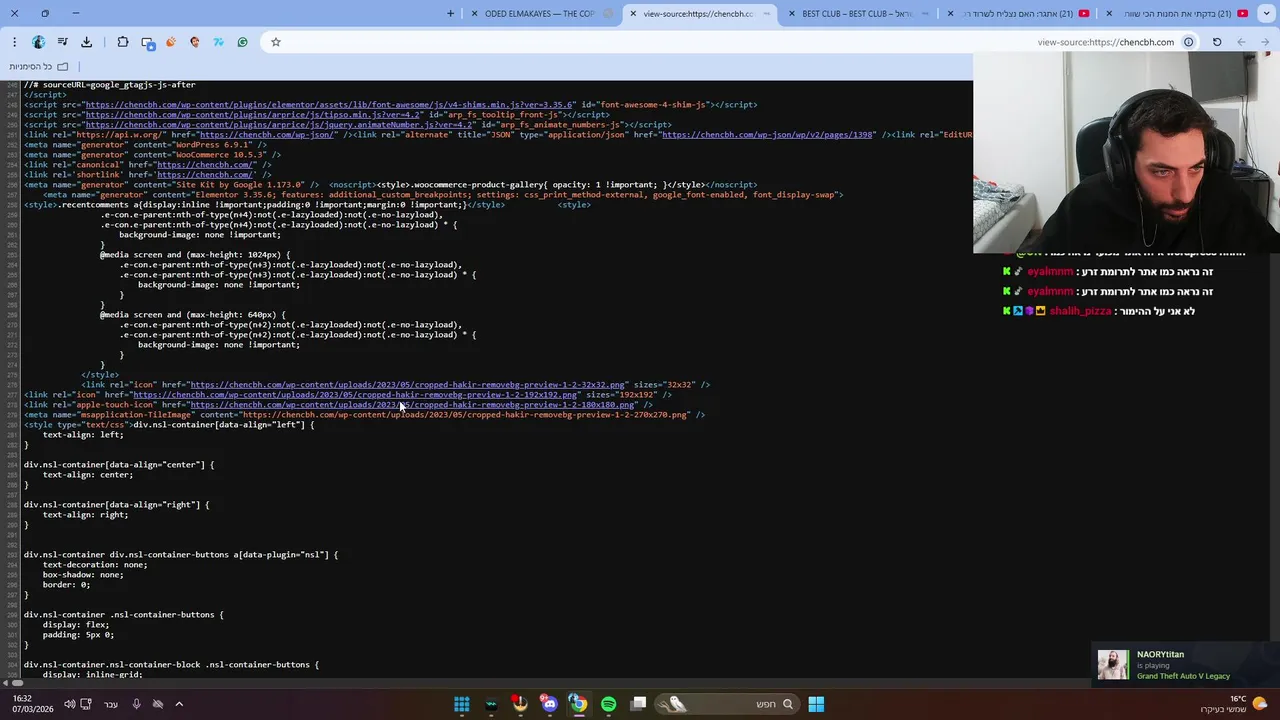Reload the view-source page
Image resolution: width=1280 pixels, height=720 pixels.
1217,42
